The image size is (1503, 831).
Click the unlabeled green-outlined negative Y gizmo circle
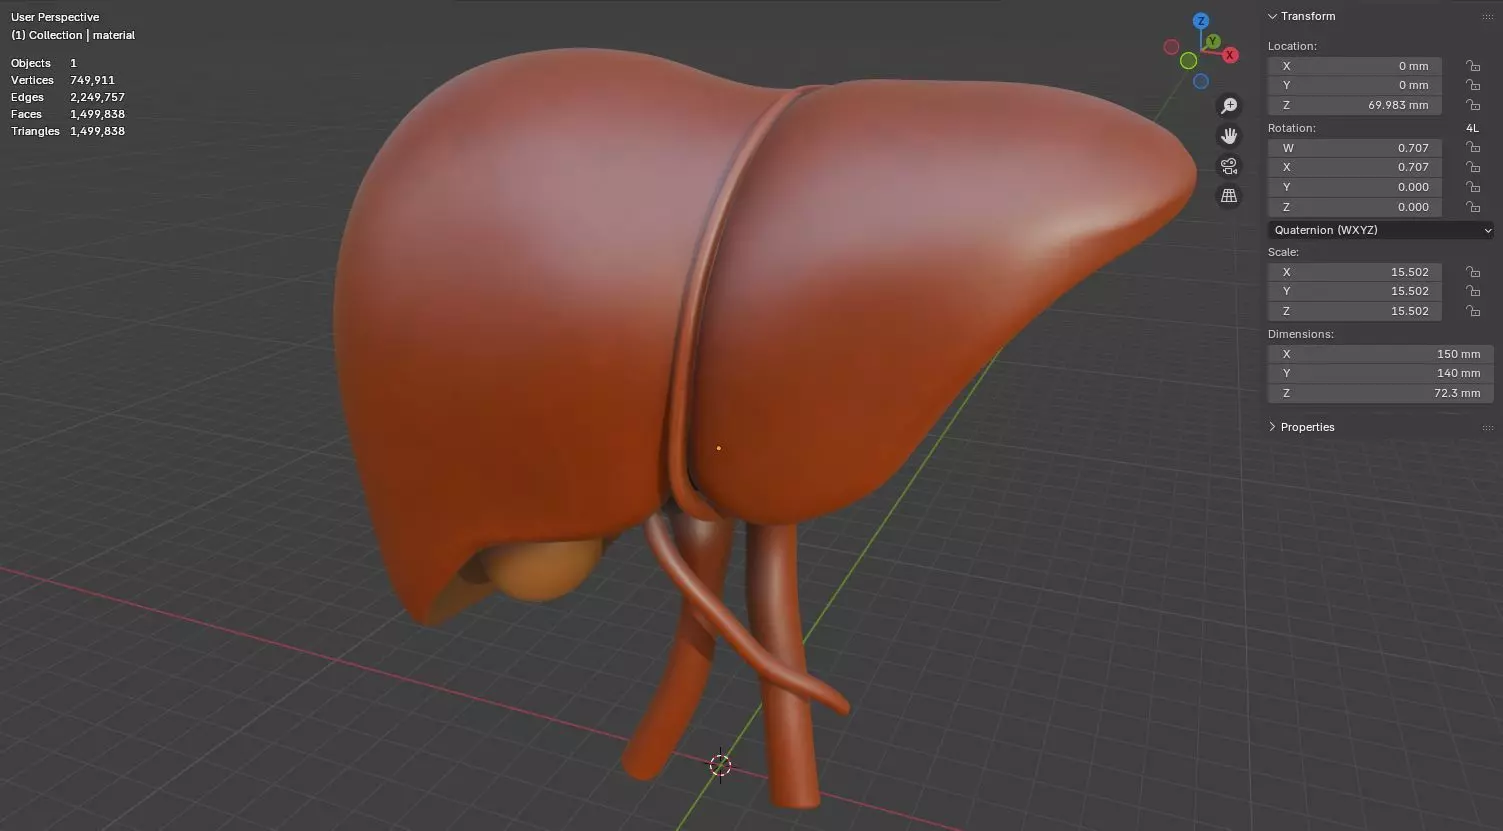point(1188,61)
